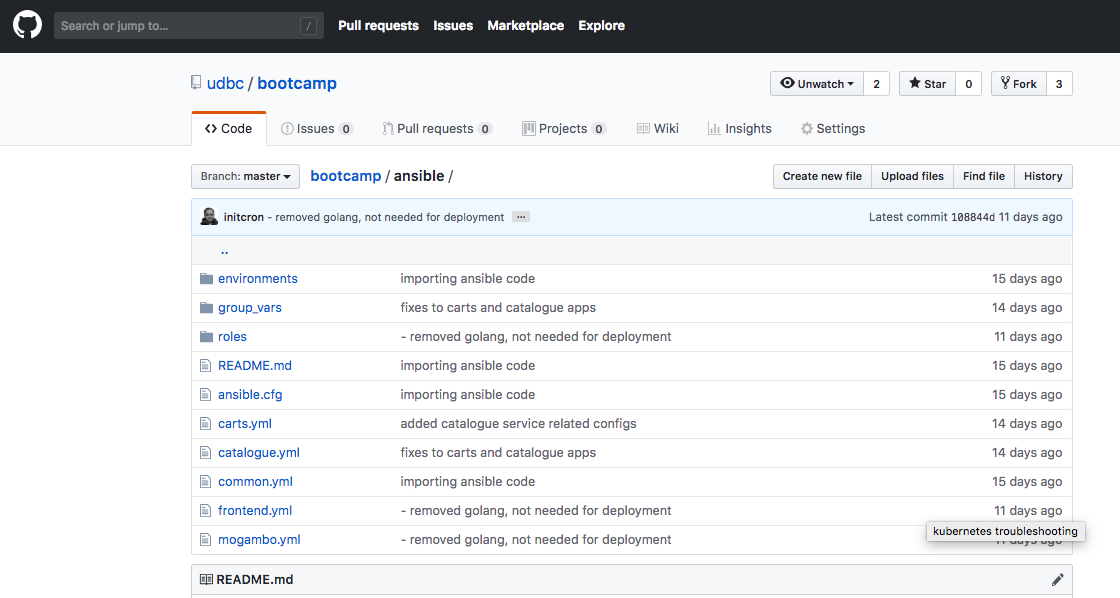Open commit message in group_vars row
The height and width of the screenshot is (598, 1120).
498,308
